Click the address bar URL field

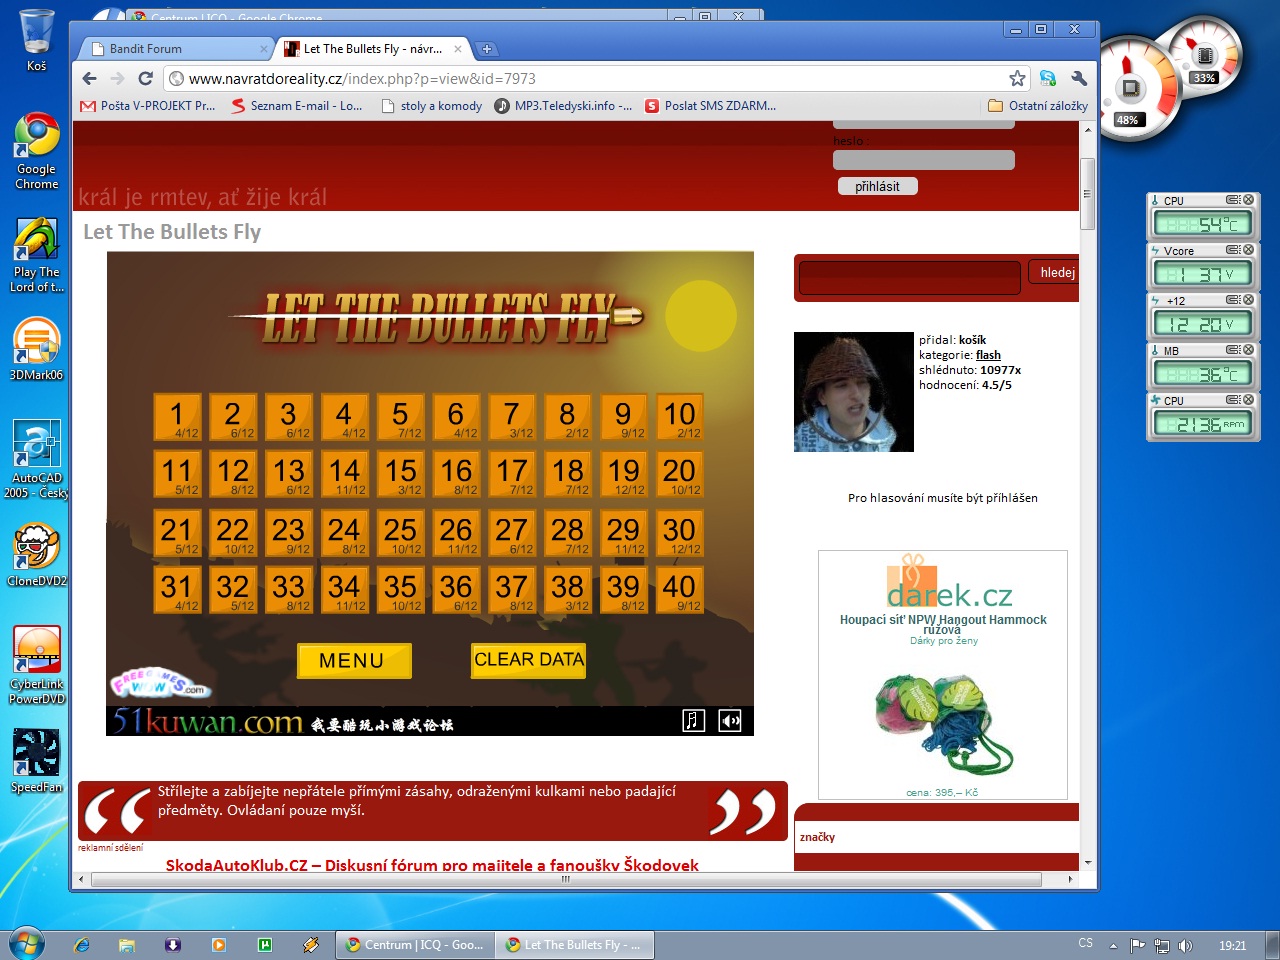590,78
